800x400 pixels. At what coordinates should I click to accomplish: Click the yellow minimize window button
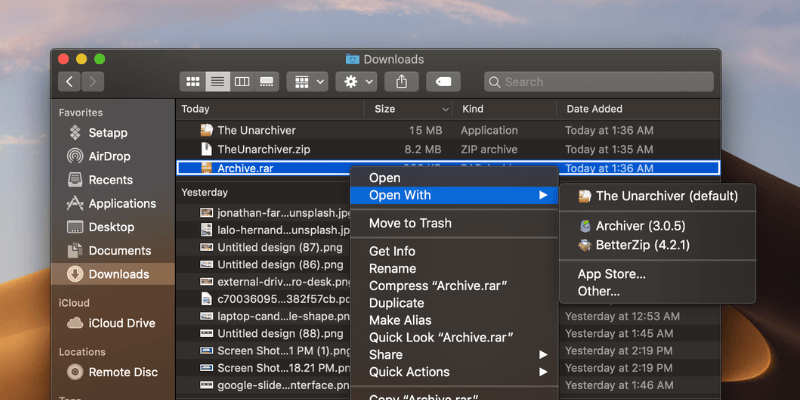click(x=82, y=59)
